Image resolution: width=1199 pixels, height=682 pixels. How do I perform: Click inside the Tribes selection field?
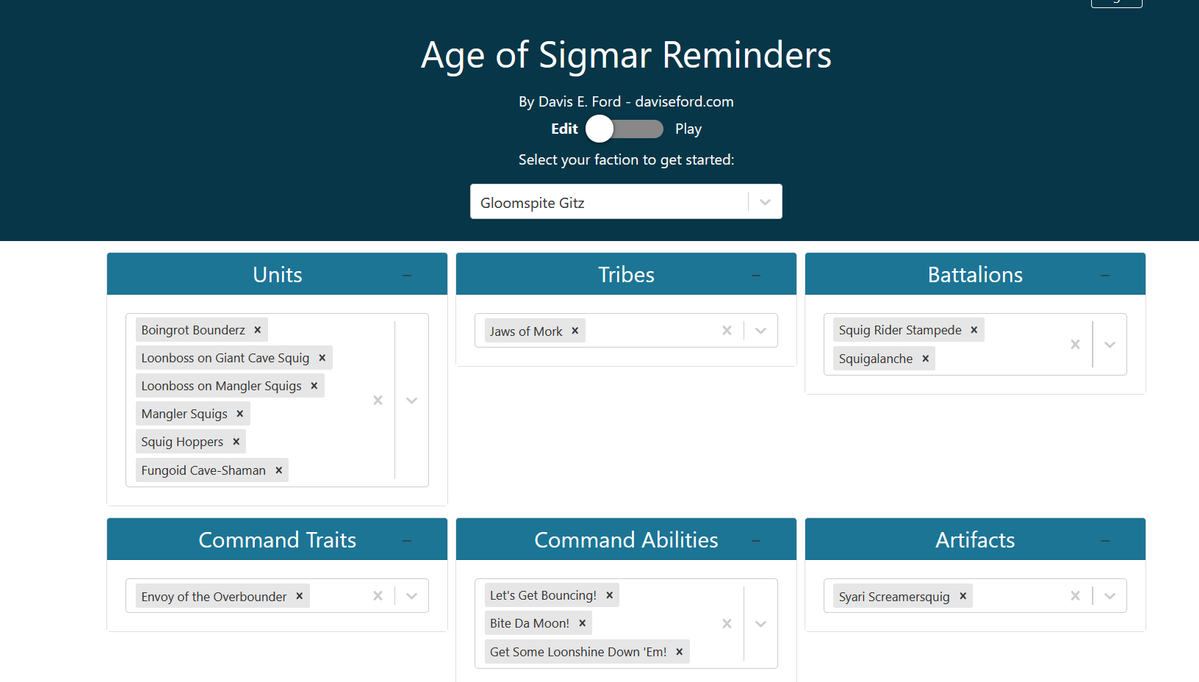(x=650, y=330)
